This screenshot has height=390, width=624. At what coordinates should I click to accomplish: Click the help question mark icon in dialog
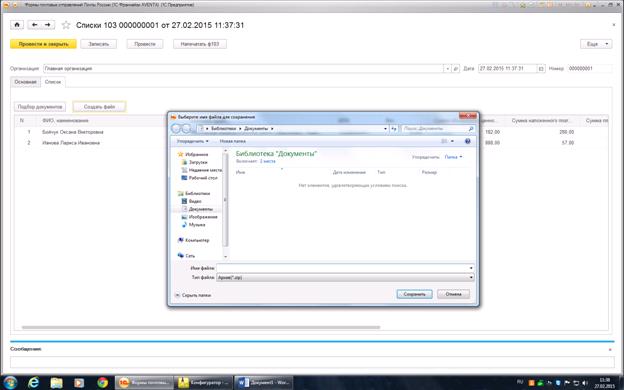tap(468, 141)
